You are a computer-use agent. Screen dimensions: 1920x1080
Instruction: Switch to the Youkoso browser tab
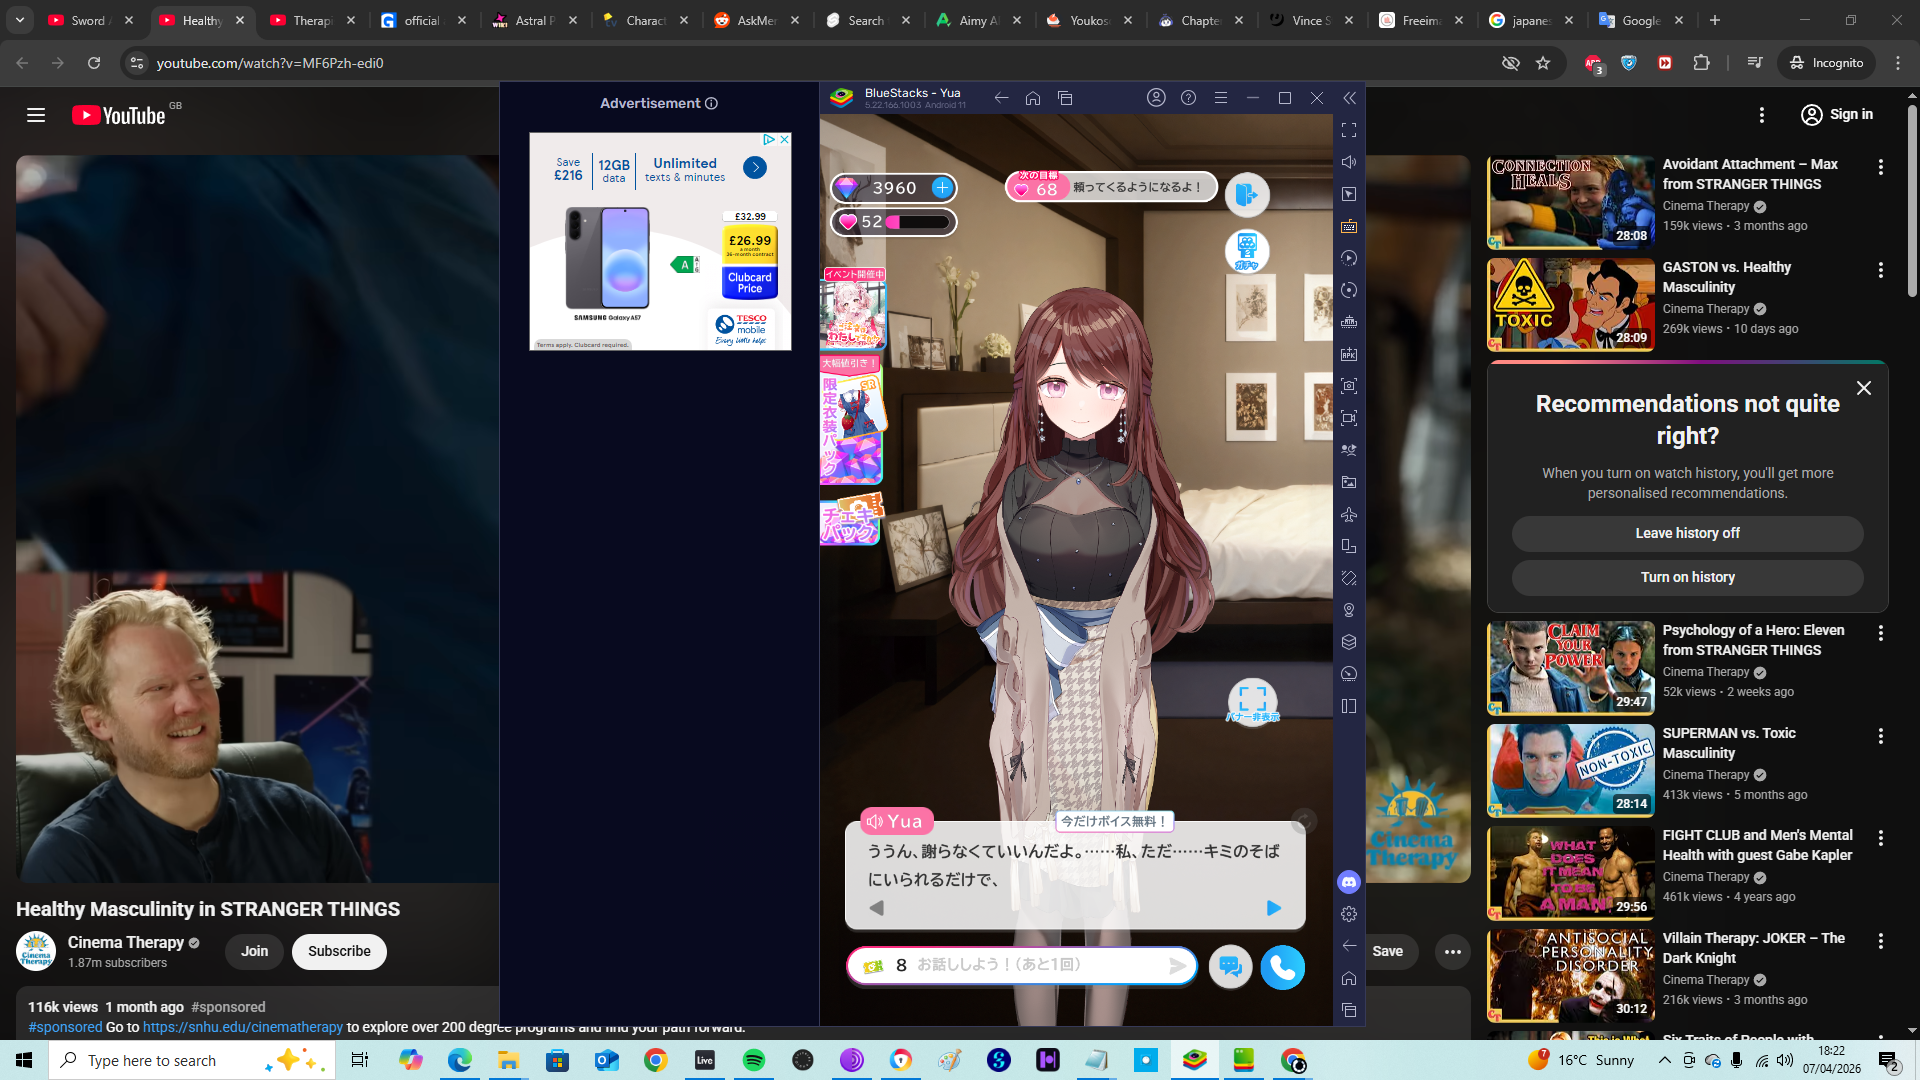1090,20
